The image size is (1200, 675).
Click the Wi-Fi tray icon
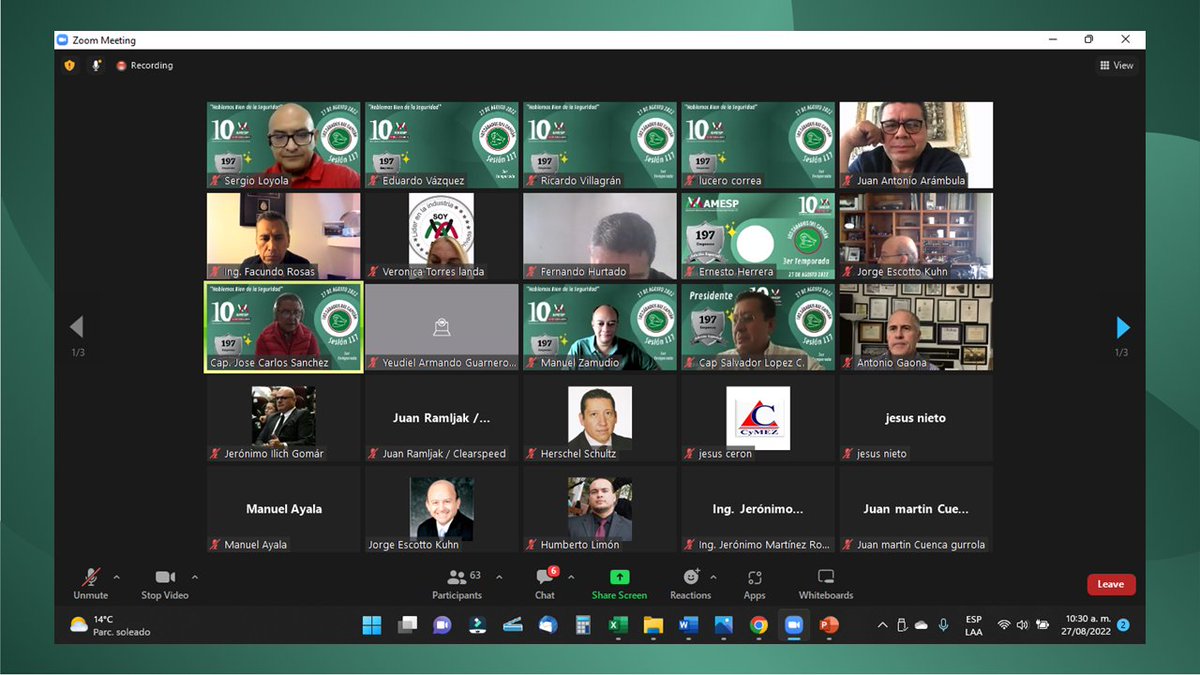click(x=1004, y=625)
